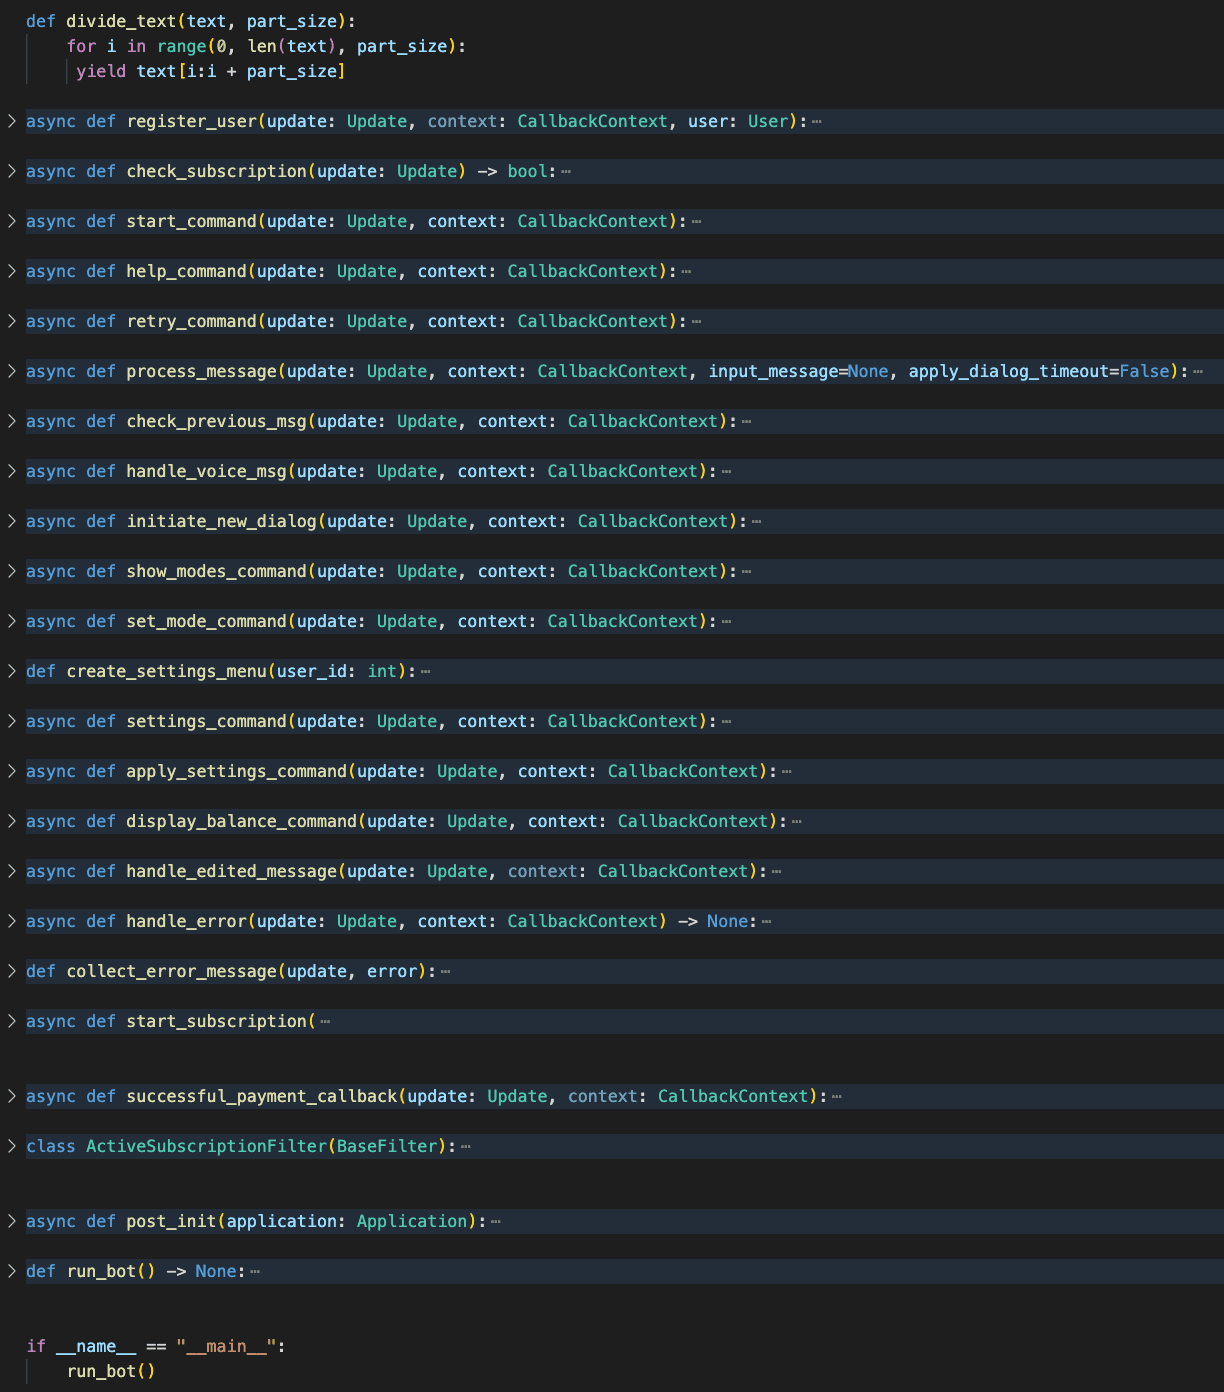Expand run_bot definition with its chevron
Screen dimensions: 1224x1392
(x=12, y=1271)
